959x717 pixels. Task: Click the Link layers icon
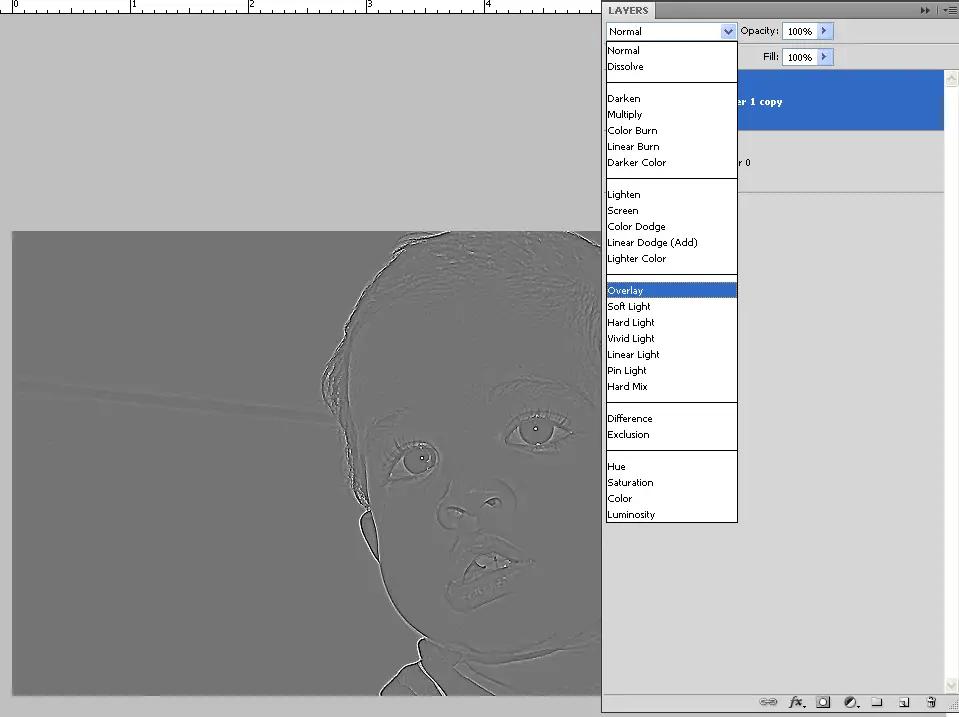(768, 703)
